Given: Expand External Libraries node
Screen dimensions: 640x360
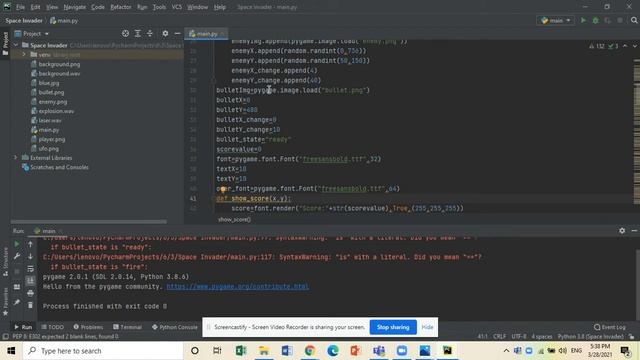Looking at the screenshot, I should tap(16, 158).
